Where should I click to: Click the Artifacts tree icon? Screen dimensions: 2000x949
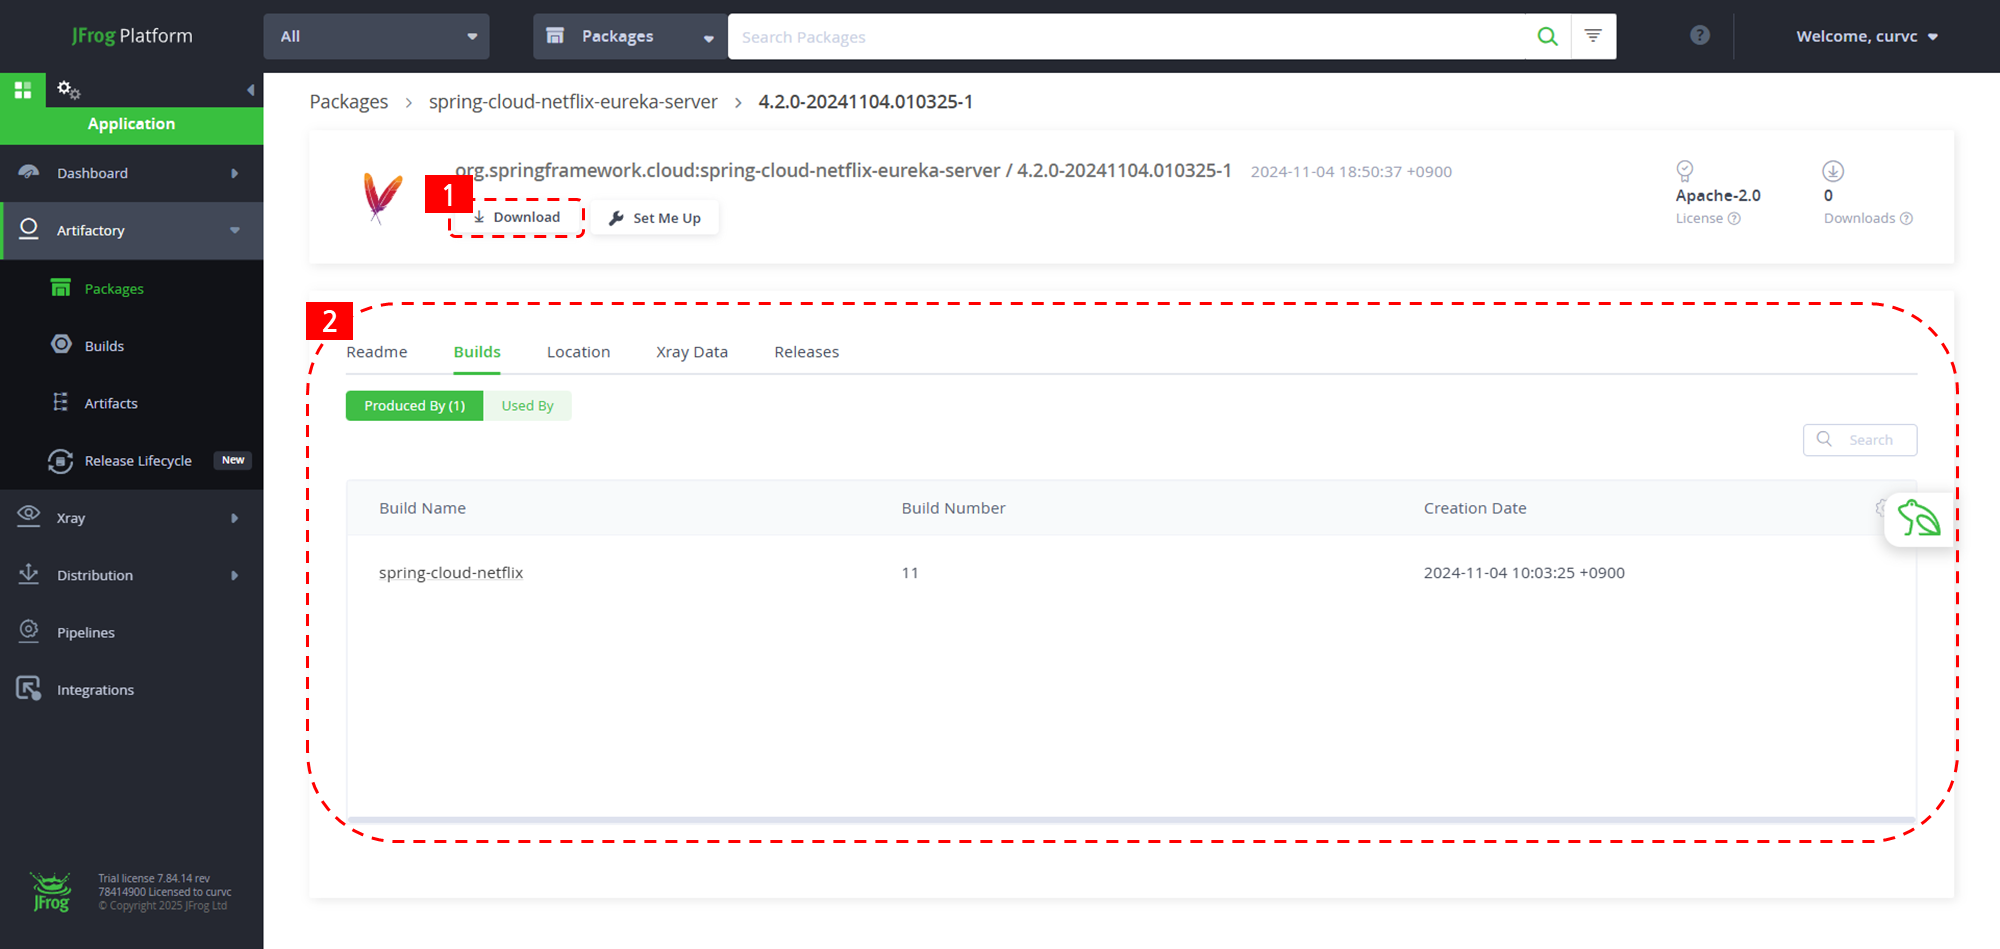tap(61, 402)
